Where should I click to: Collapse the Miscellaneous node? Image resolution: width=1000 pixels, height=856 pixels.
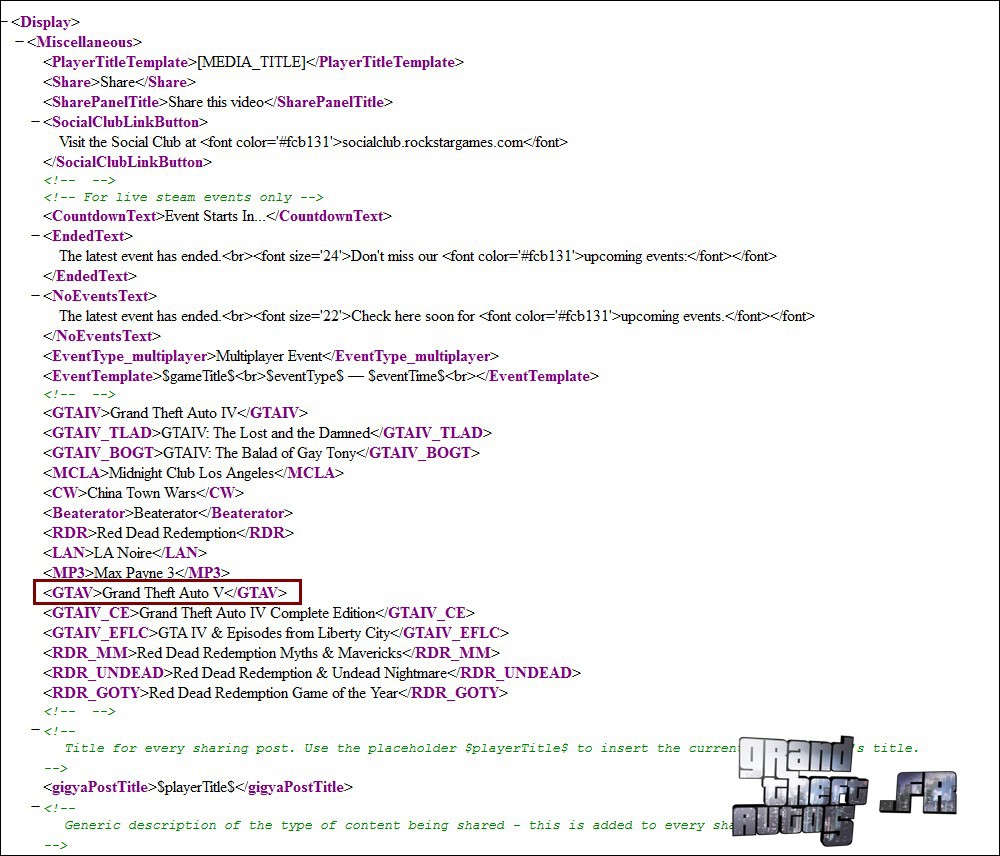[20, 42]
